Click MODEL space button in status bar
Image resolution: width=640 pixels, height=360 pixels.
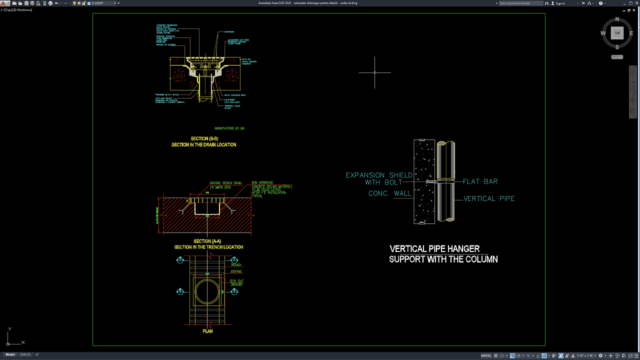click(x=486, y=356)
